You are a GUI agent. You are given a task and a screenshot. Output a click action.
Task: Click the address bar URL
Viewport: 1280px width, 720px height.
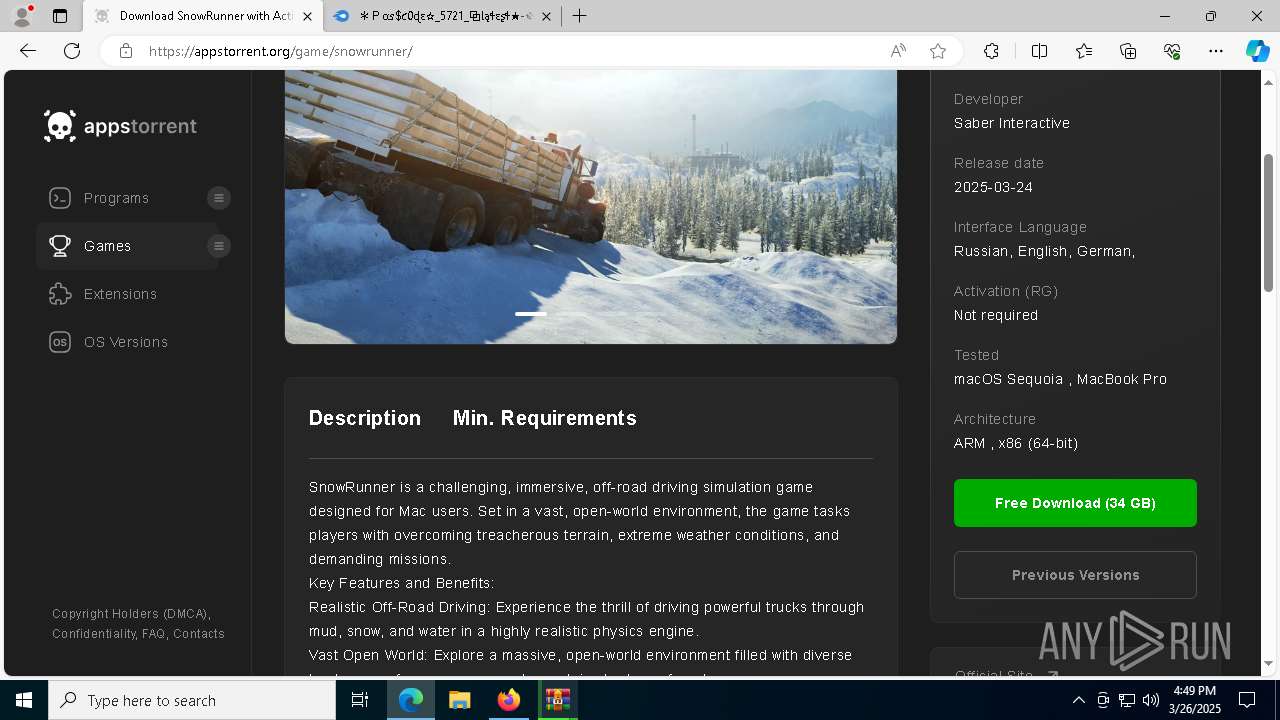(280, 51)
